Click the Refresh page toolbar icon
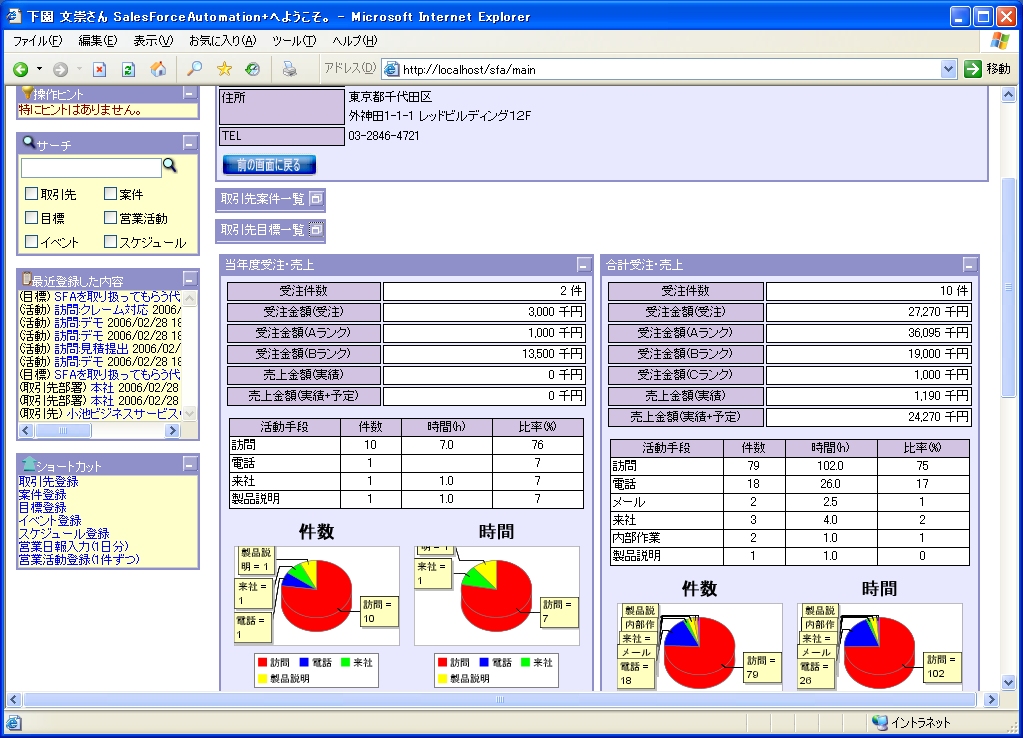This screenshot has height=738, width=1023. [x=129, y=69]
